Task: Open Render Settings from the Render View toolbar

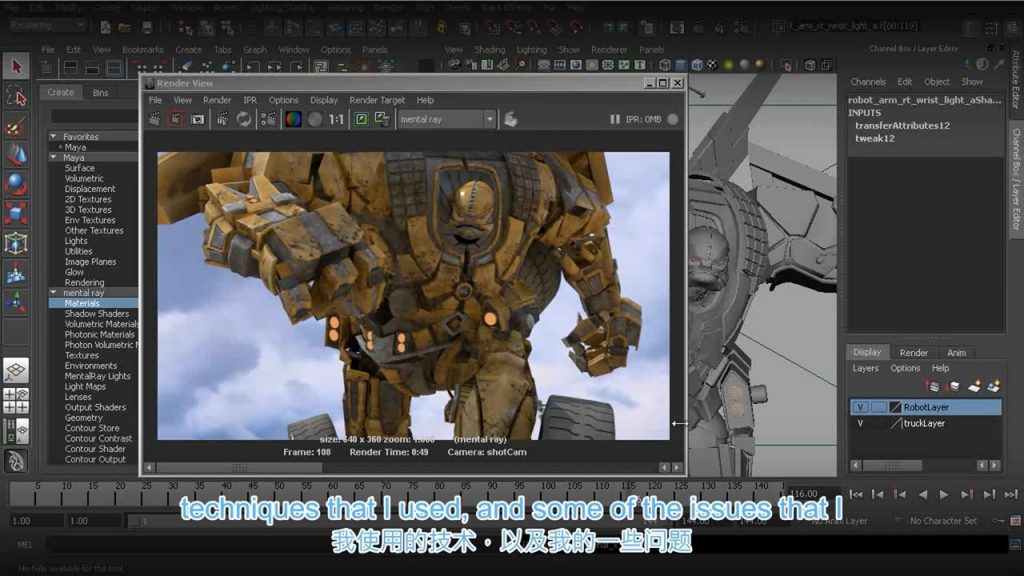Action: pyautogui.click(x=268, y=119)
